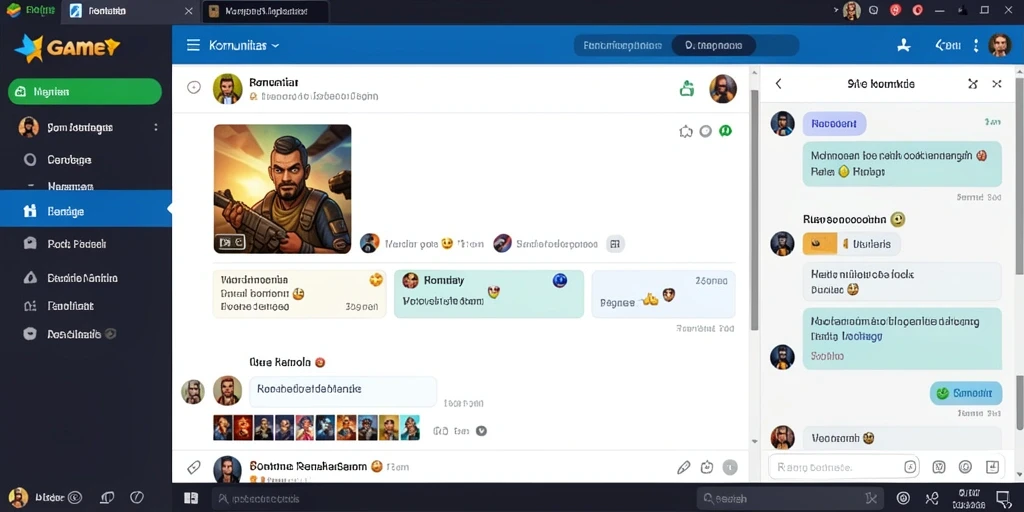The height and width of the screenshot is (512, 1024).
Task: Click the paperclip attach icon below the feed
Action: click(193, 467)
